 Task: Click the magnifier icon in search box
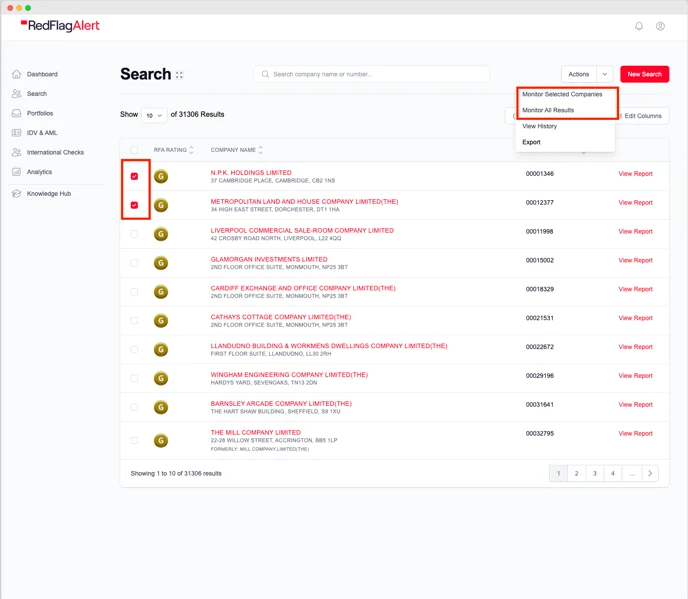pos(265,74)
